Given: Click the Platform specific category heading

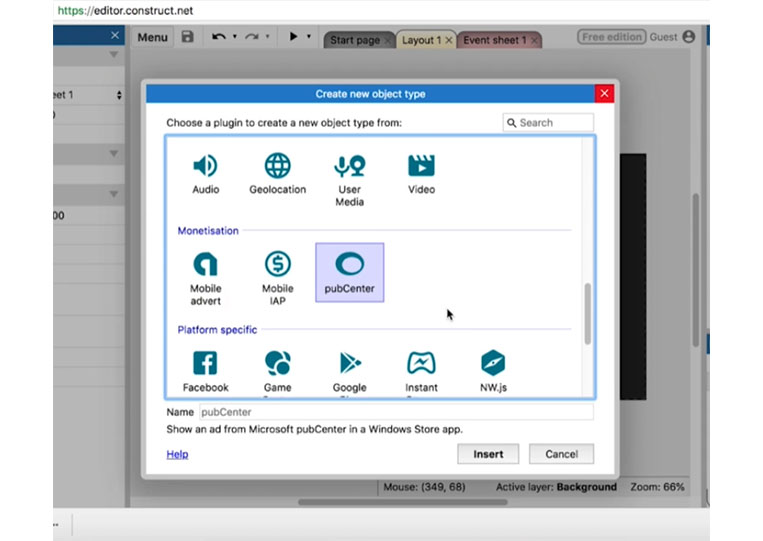Looking at the screenshot, I should tap(217, 330).
